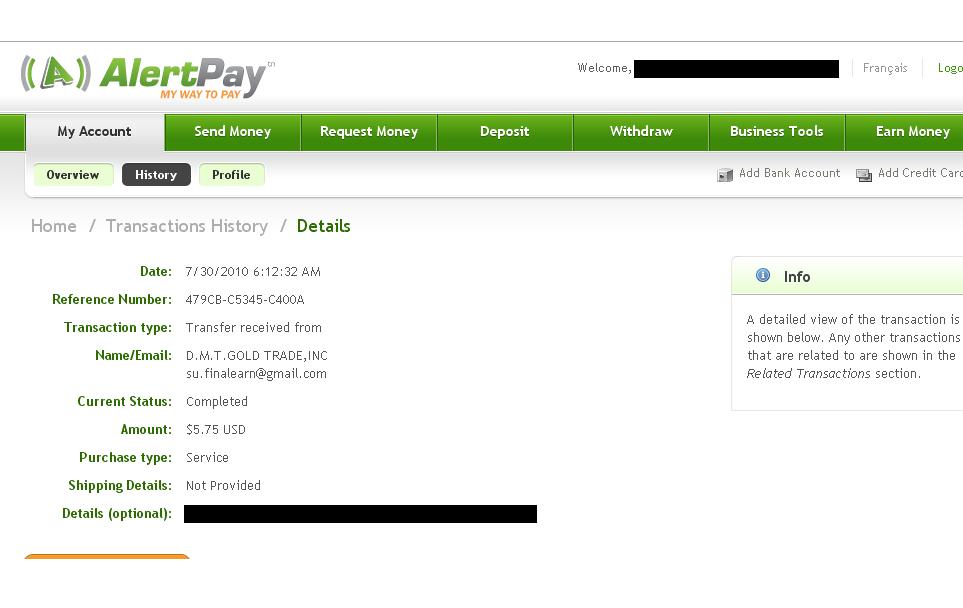This screenshot has height=608, width=963.
Task: Select the Deposit tab
Action: (x=505, y=131)
